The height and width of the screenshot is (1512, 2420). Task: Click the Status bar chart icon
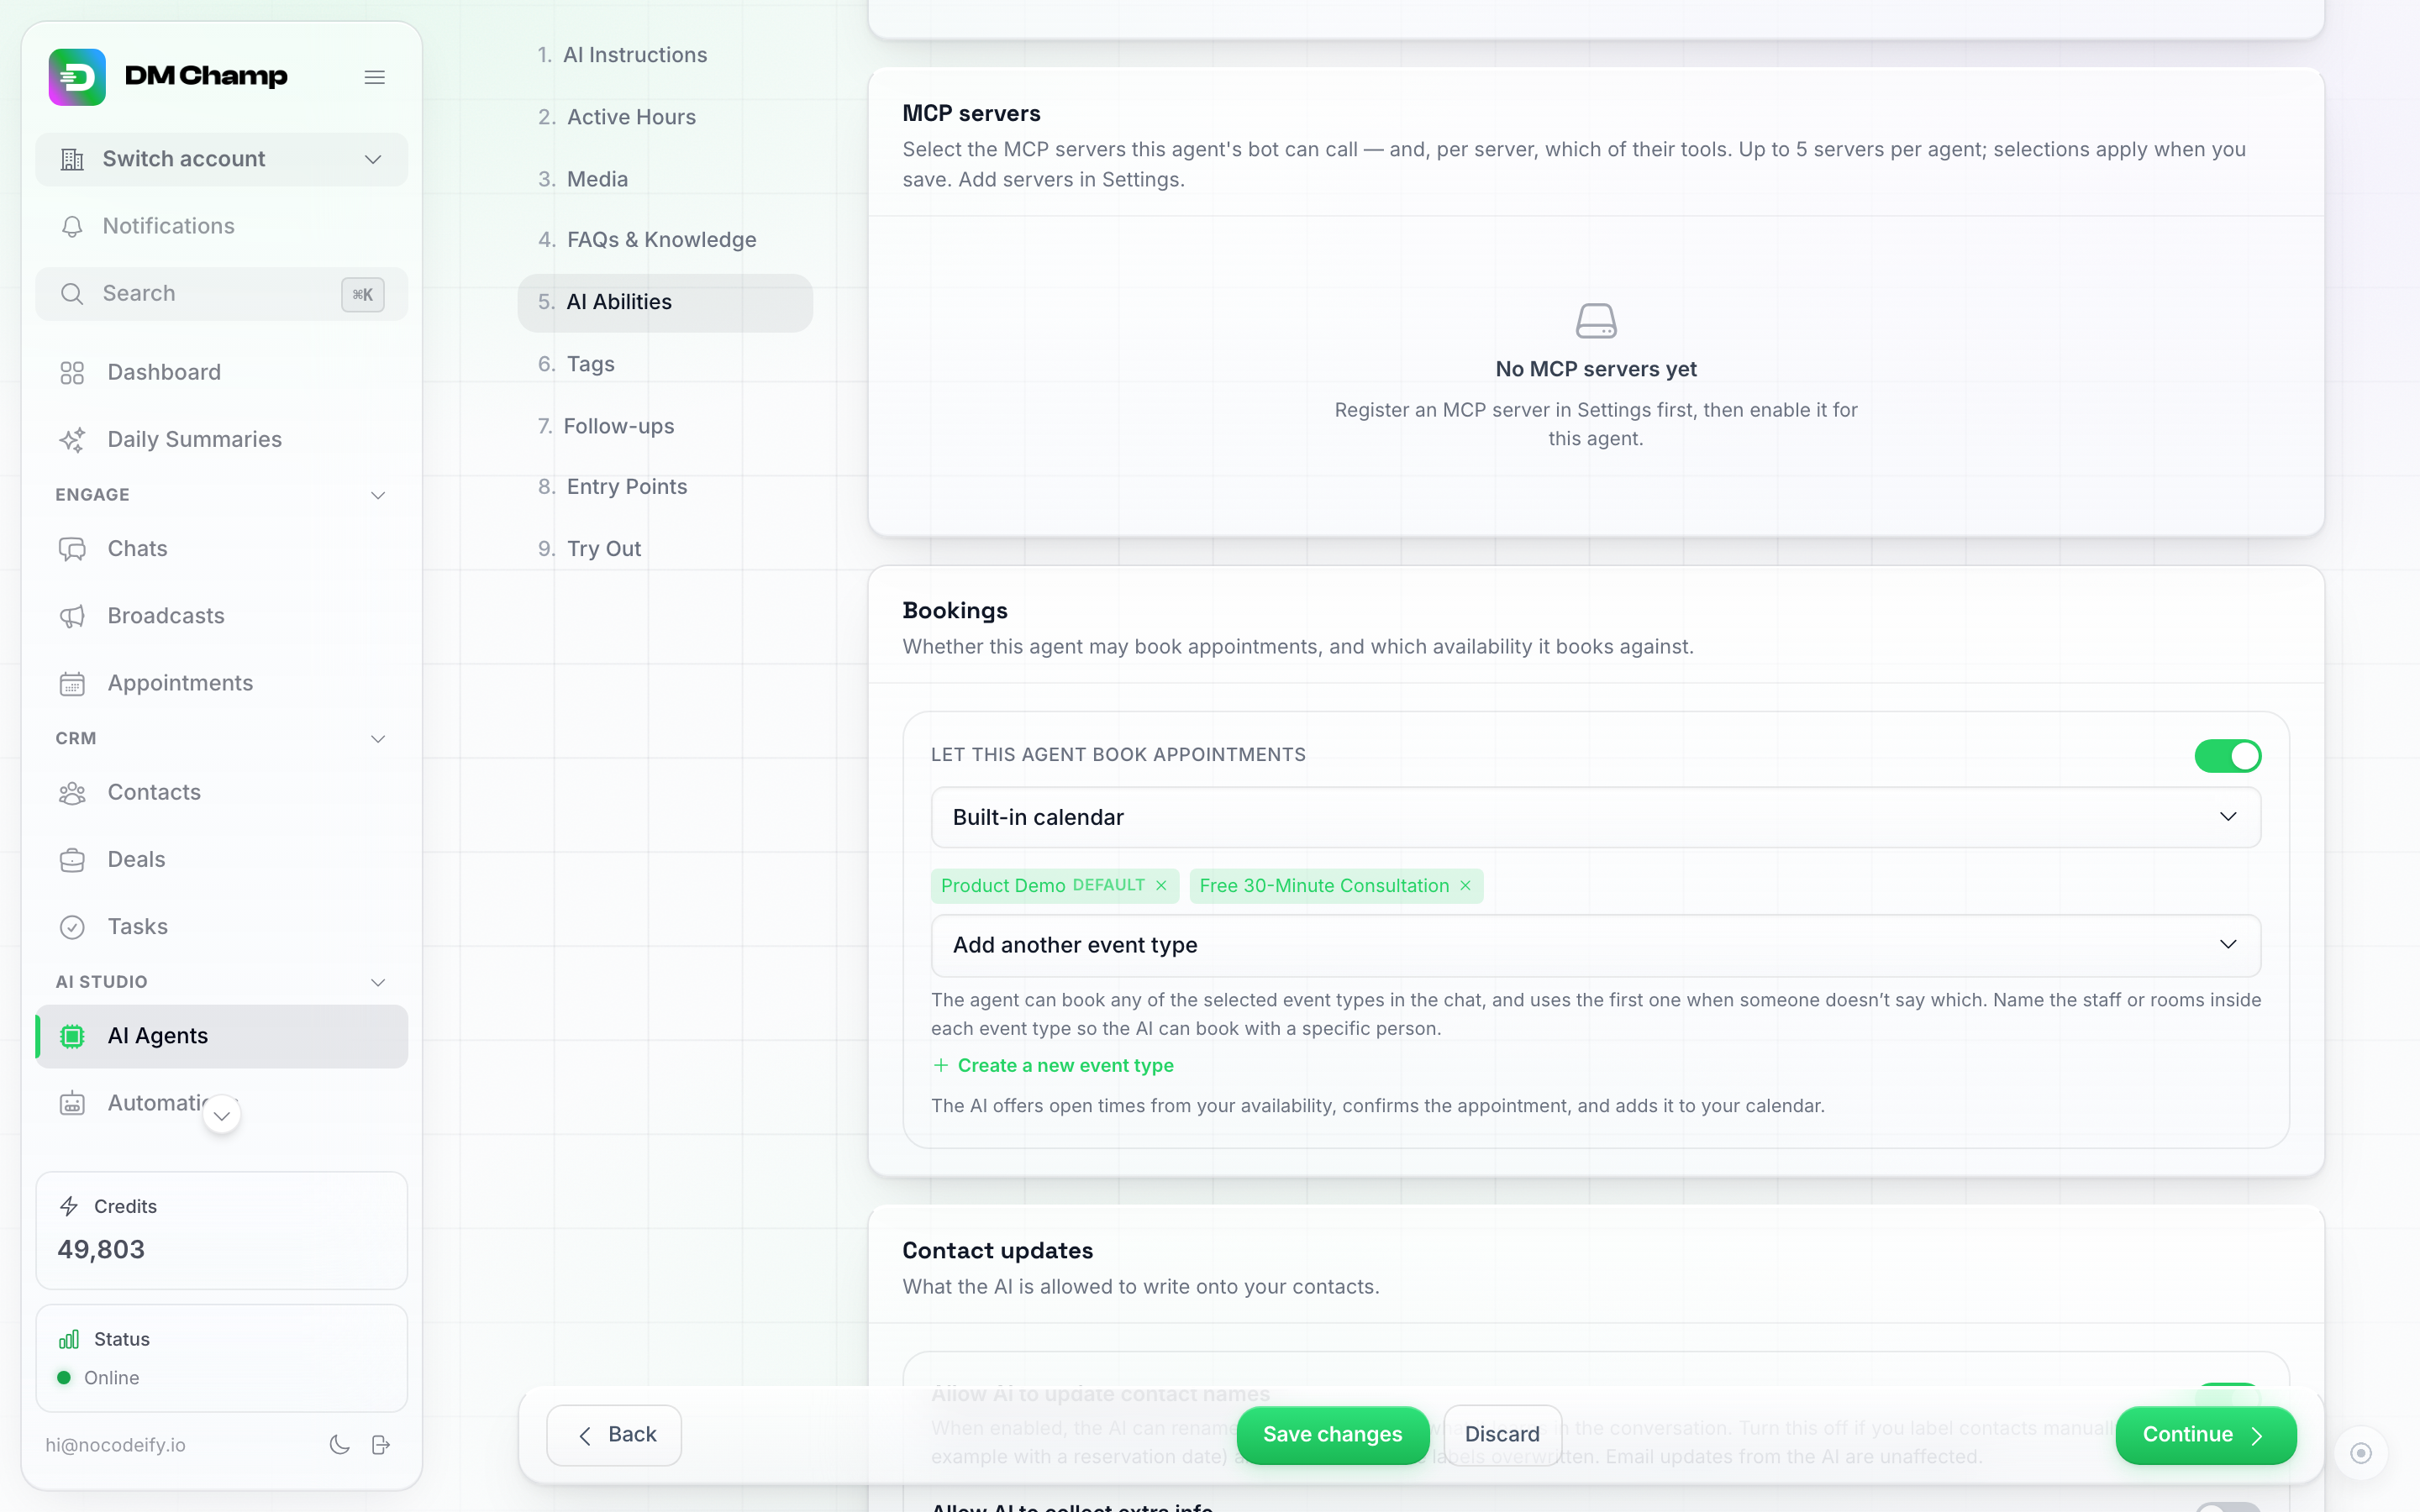click(69, 1339)
